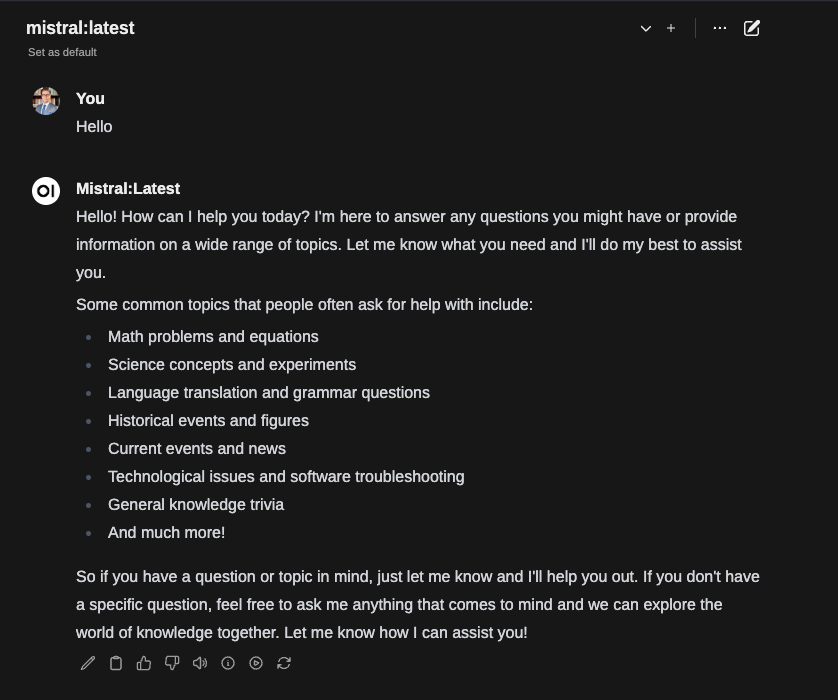Give the response a thumbs up
The image size is (838, 700).
[144, 663]
